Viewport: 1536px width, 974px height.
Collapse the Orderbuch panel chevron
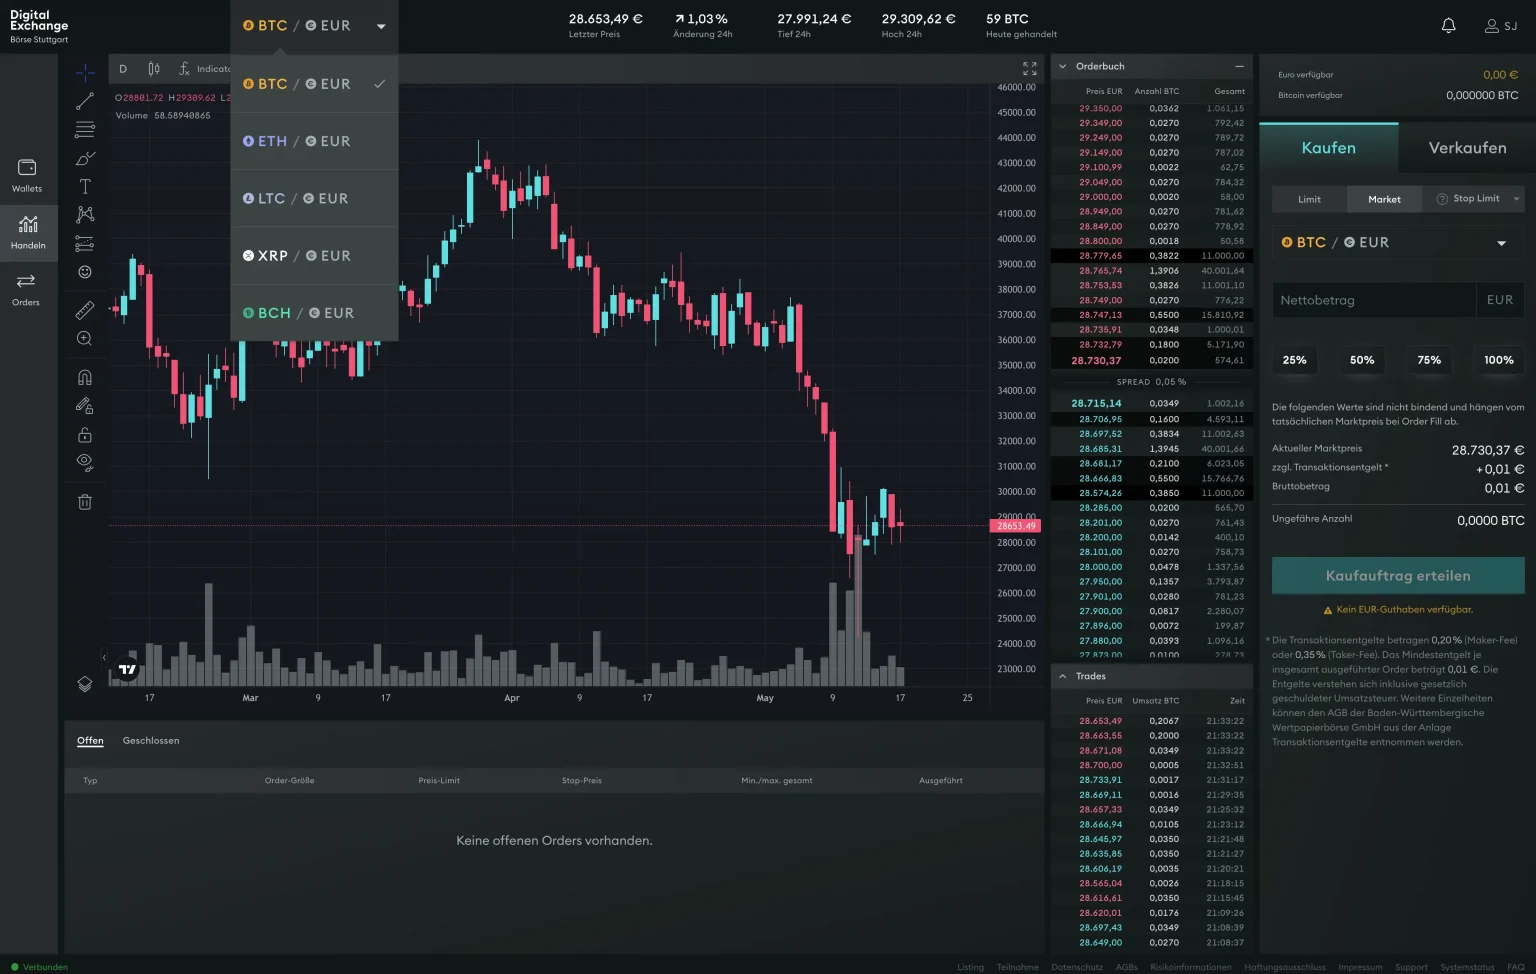point(1063,67)
